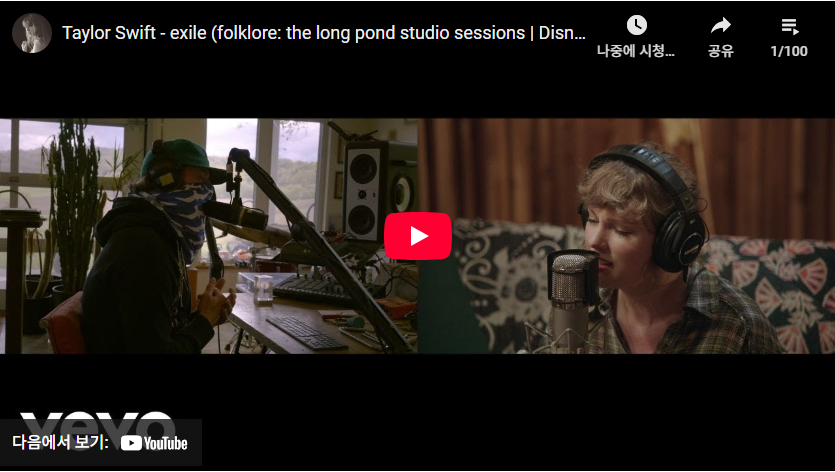This screenshot has height=472, width=835.
Task: Select the "공유" share label
Action: point(721,51)
